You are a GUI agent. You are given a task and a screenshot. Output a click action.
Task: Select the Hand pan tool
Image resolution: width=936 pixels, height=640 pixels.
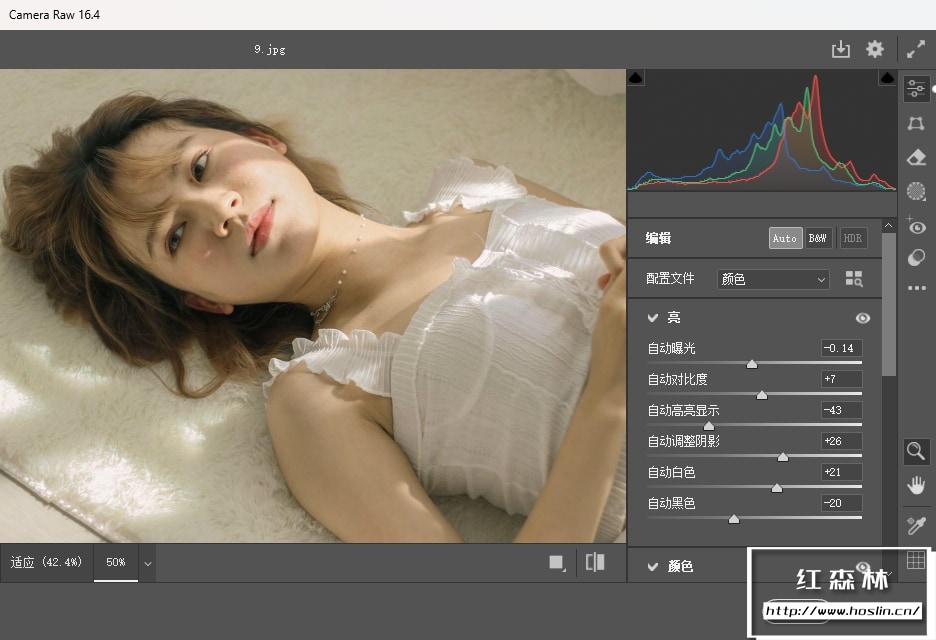tap(915, 485)
